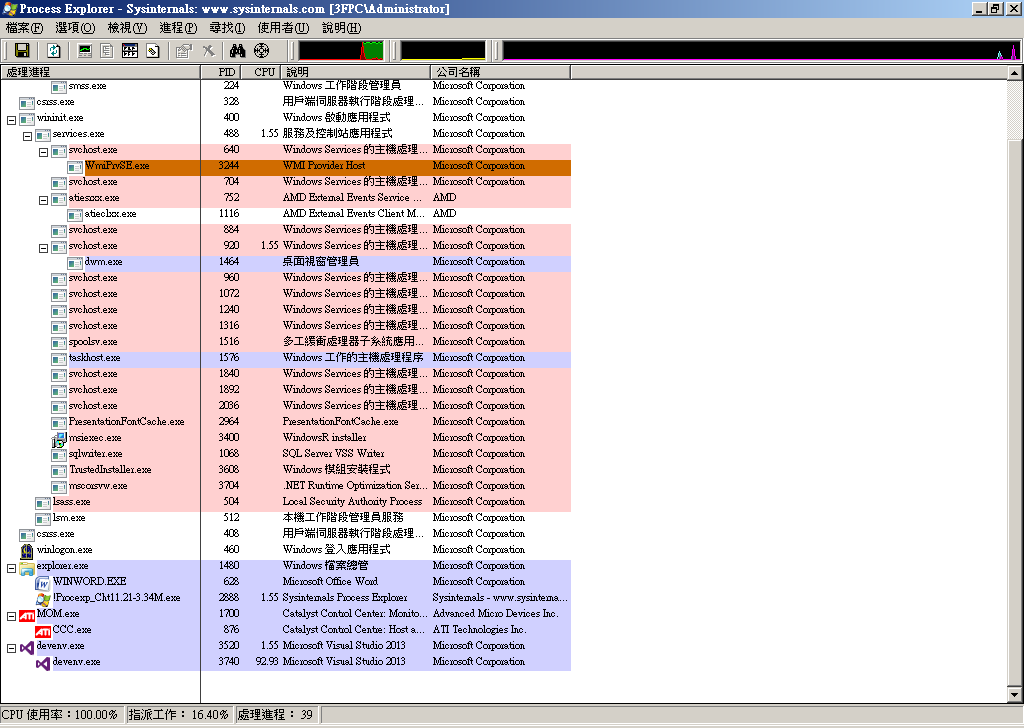Click the Find Window's Process target icon
The image size is (1024, 728).
[261, 51]
